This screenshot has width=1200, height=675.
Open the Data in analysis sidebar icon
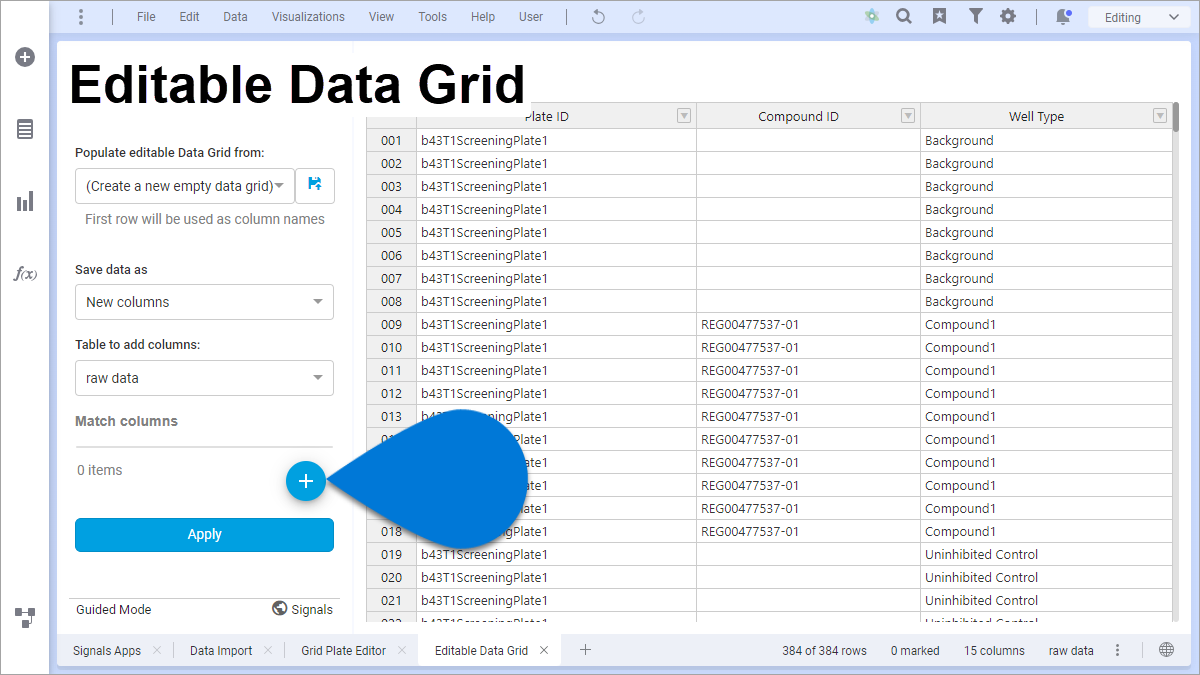point(25,129)
